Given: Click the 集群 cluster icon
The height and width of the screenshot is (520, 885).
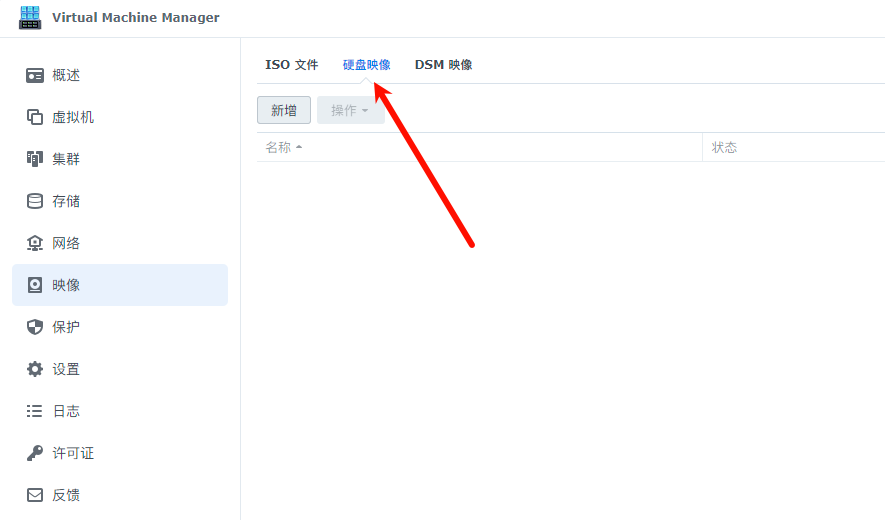Looking at the screenshot, I should pyautogui.click(x=35, y=159).
